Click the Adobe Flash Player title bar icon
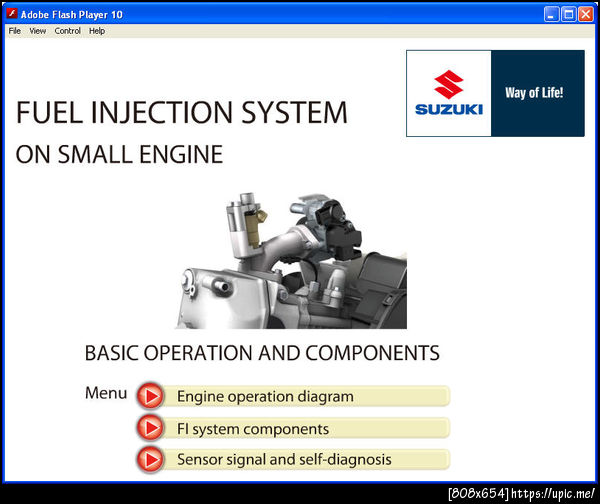 coord(12,14)
